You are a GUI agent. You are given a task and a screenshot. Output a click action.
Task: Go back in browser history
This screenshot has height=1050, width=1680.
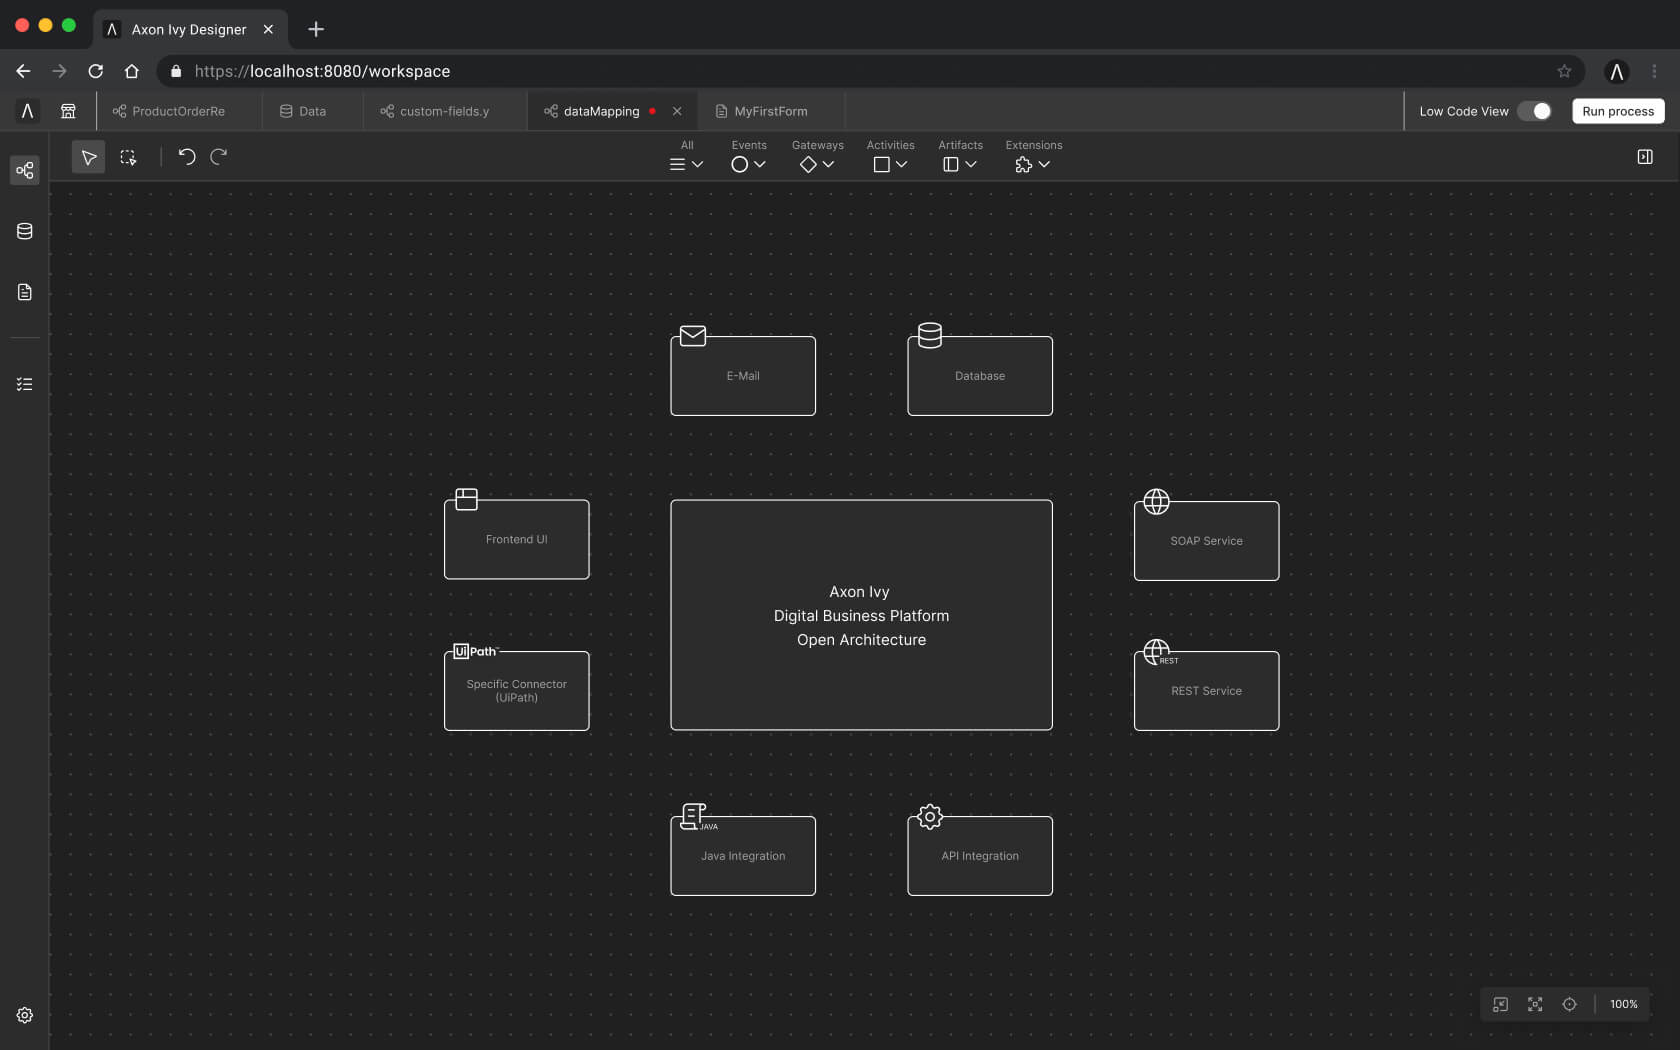[x=23, y=71]
